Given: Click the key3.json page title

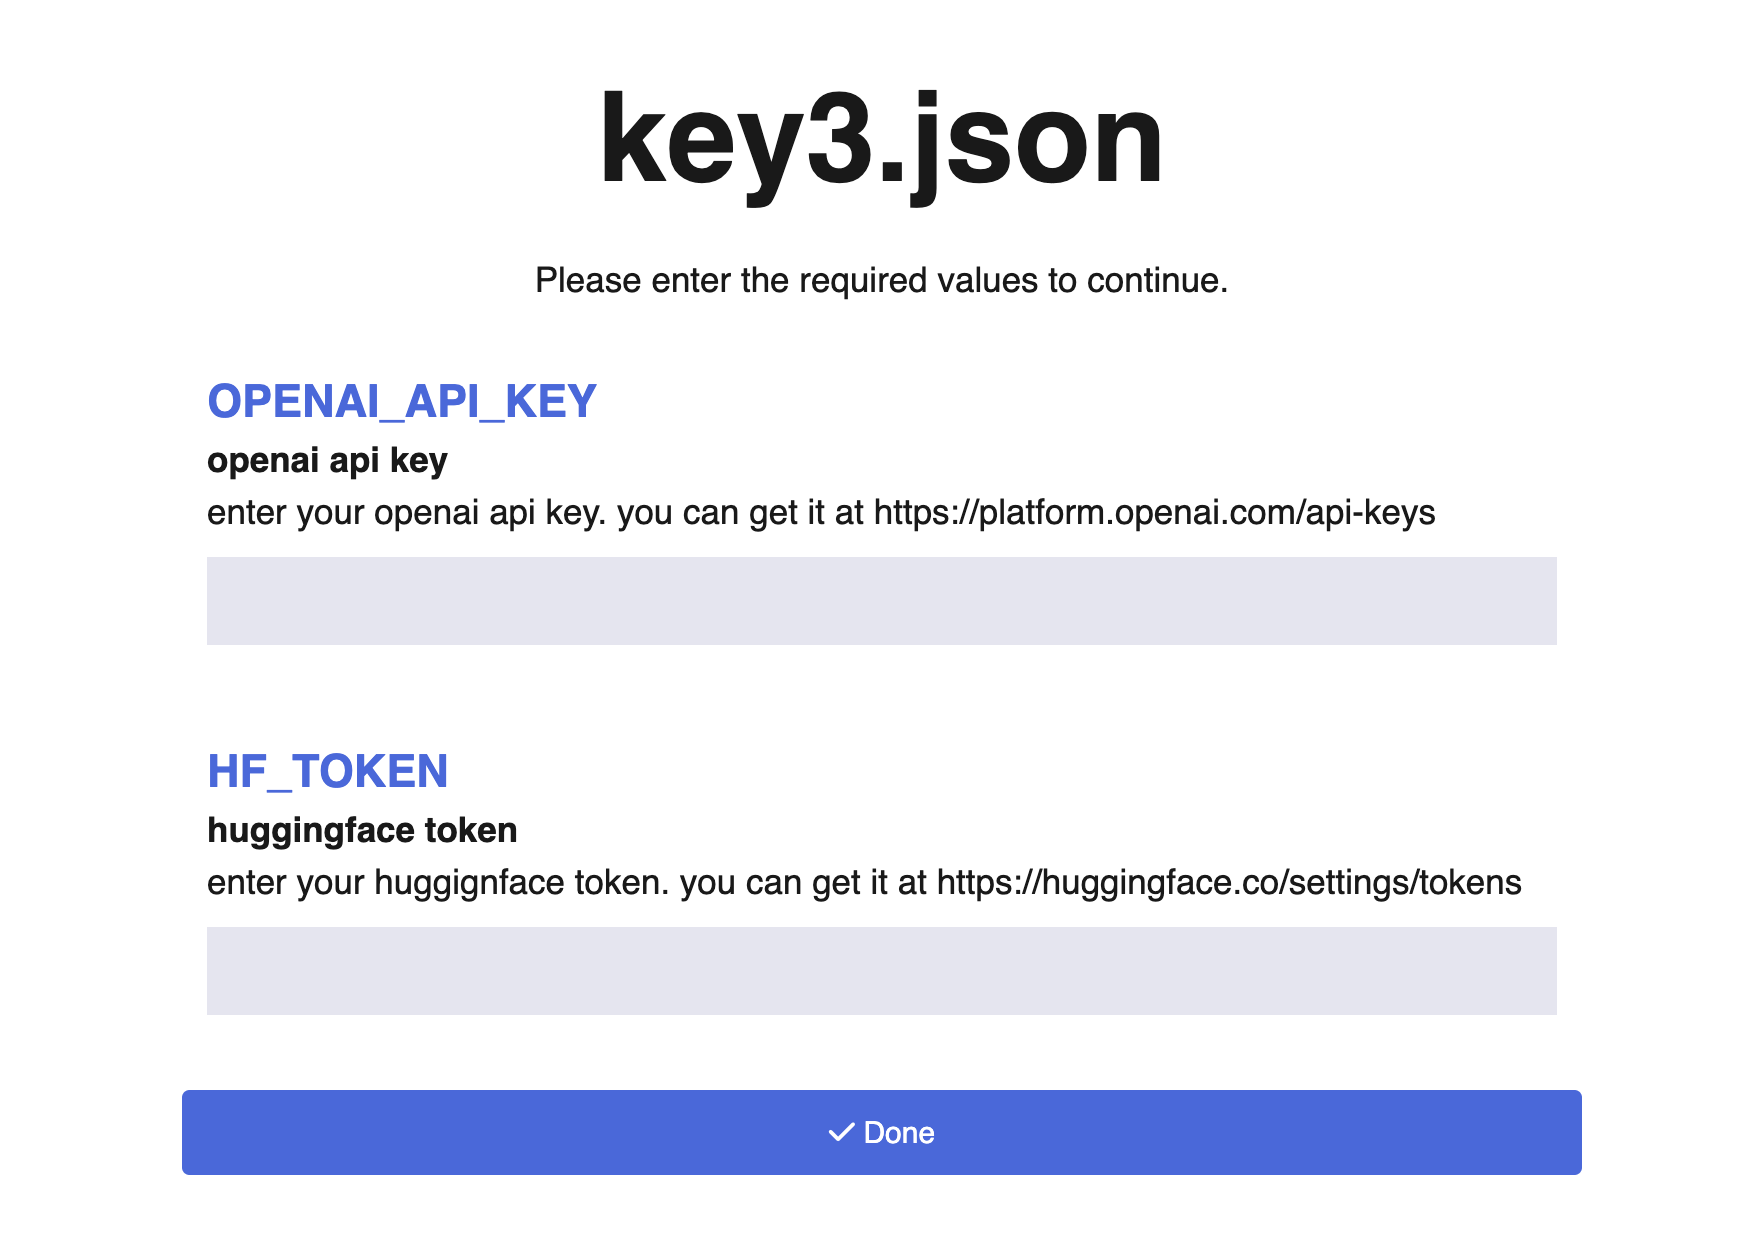Looking at the screenshot, I should (881, 140).
